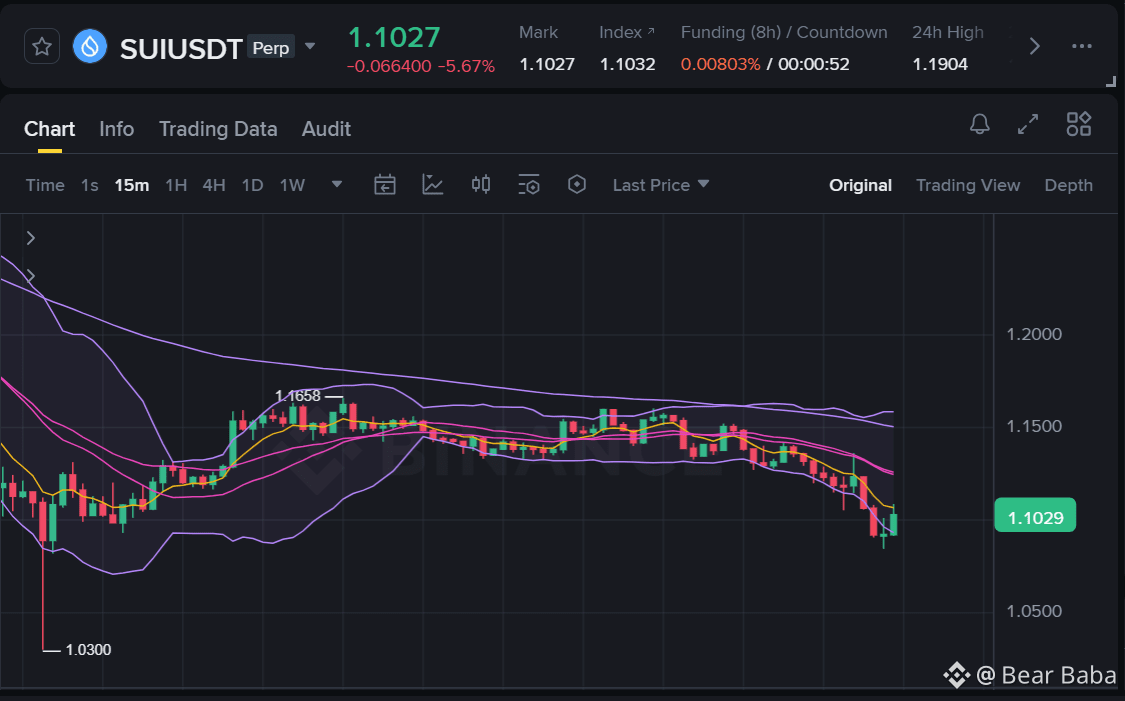Image resolution: width=1125 pixels, height=701 pixels.
Task: Select the 1s interval
Action: tap(90, 185)
